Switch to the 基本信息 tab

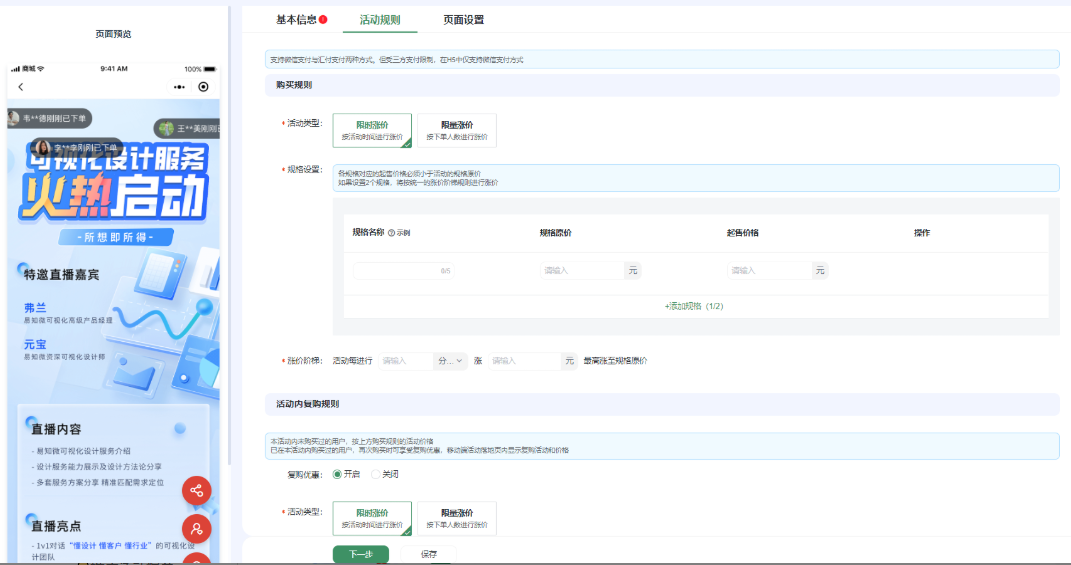[x=296, y=20]
